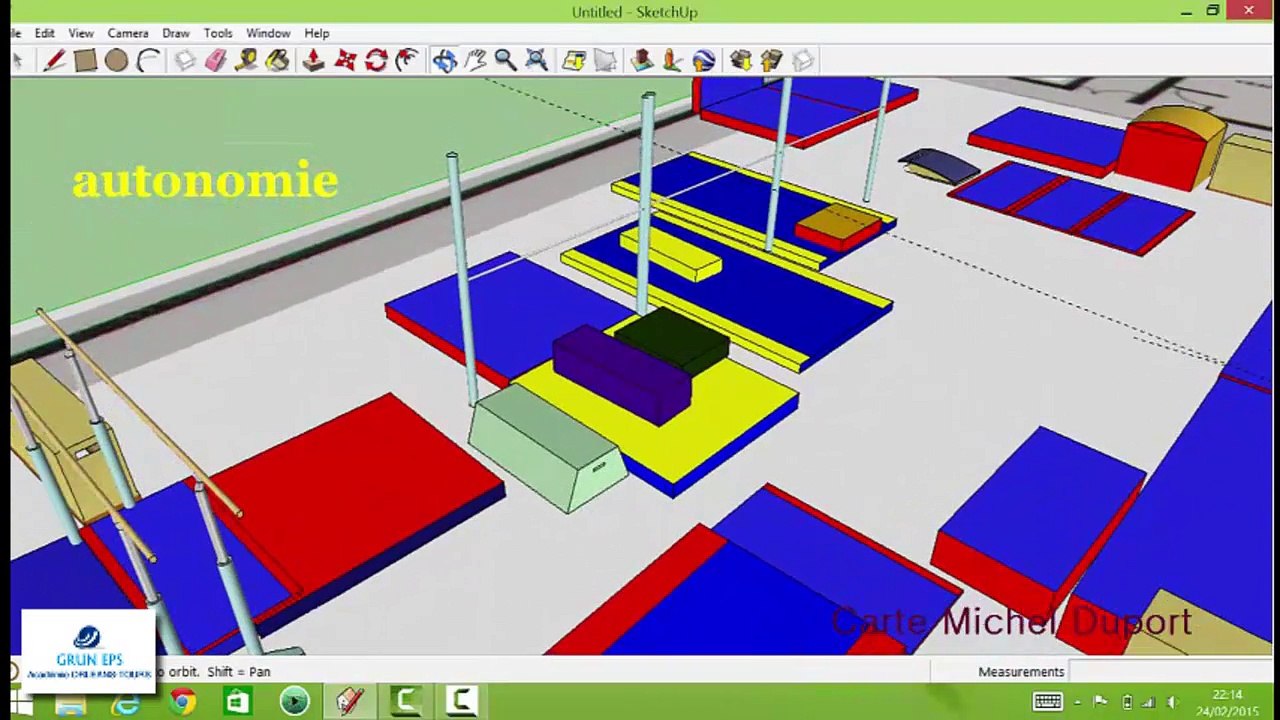Open File Explorer from the taskbar
1280x720 pixels.
[71, 702]
